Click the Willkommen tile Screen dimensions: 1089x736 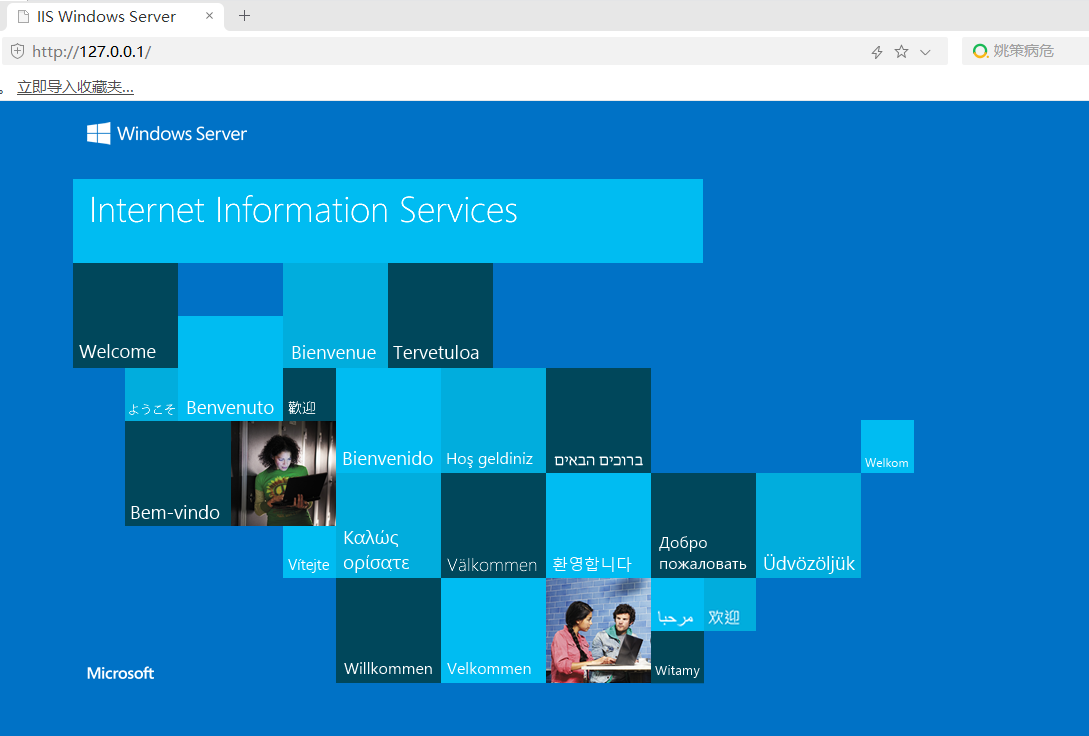pos(388,630)
